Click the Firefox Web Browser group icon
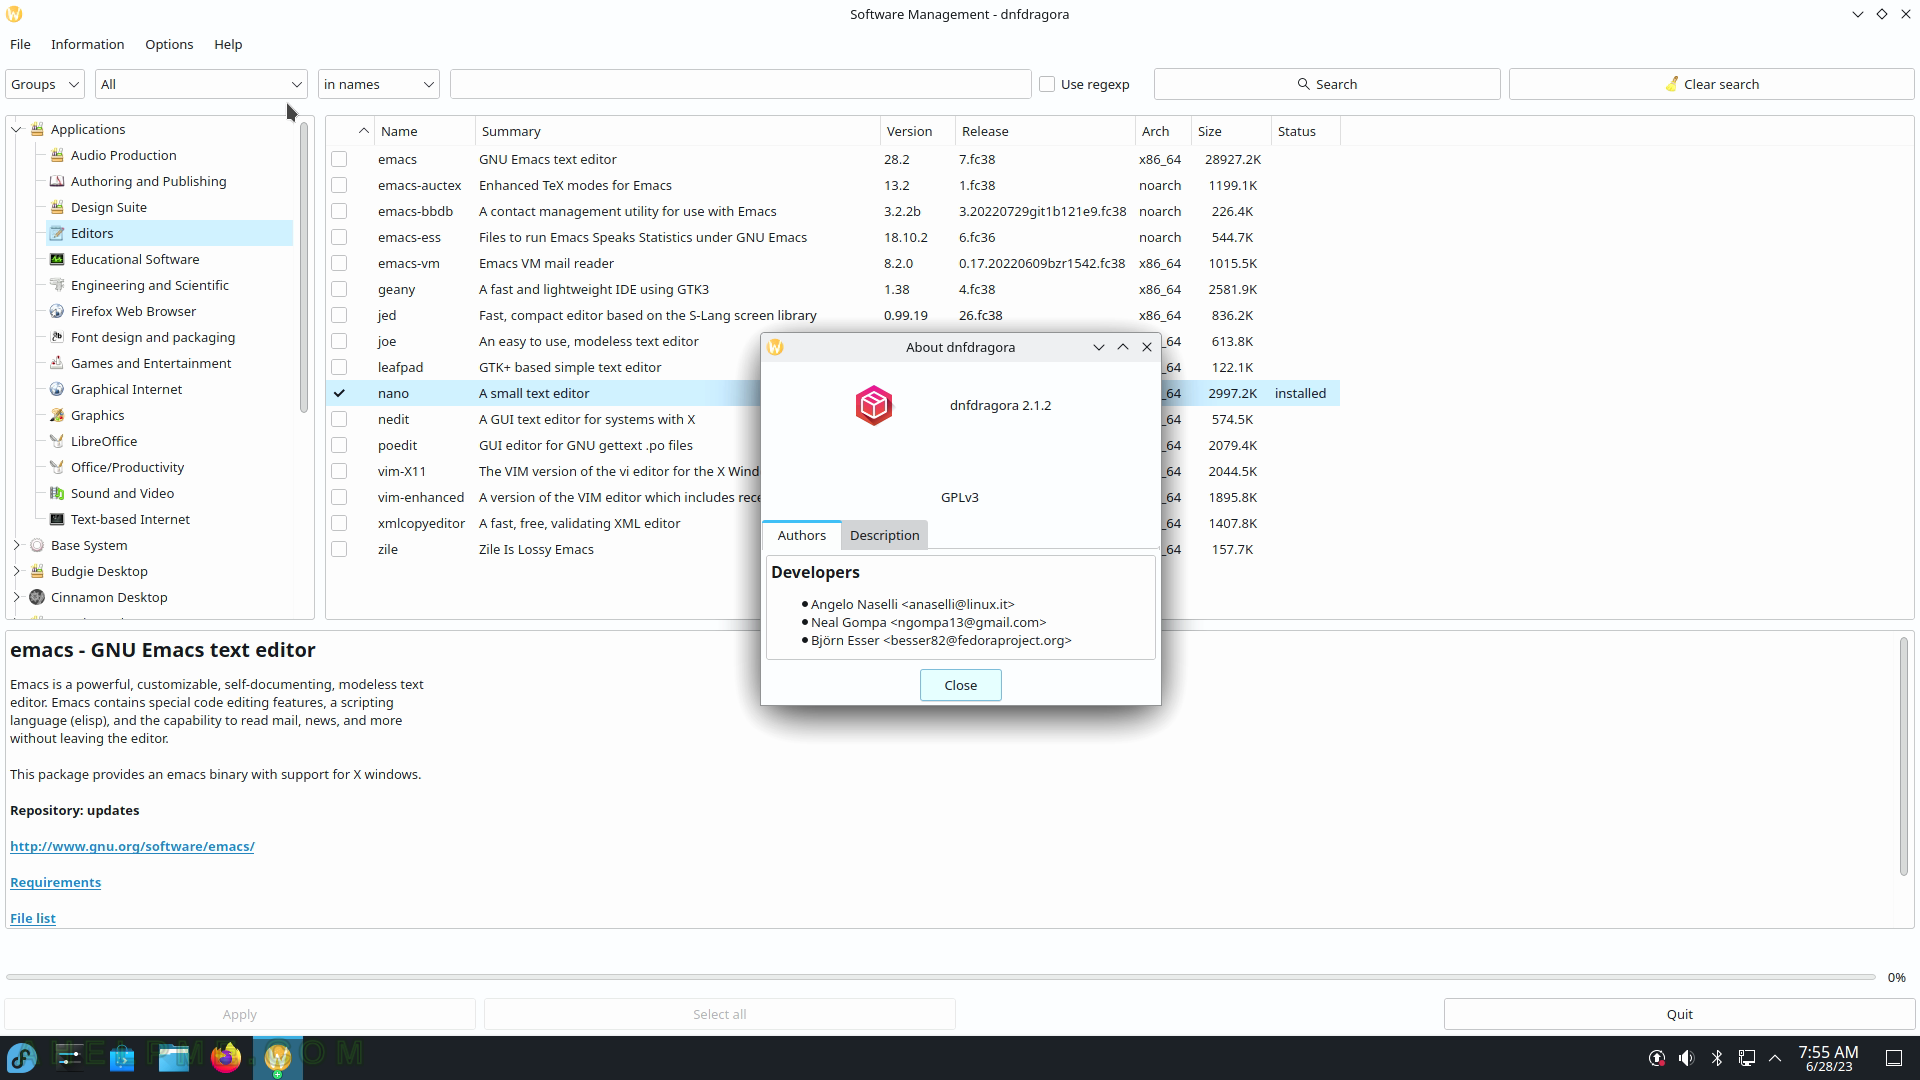The image size is (1920, 1080). pyautogui.click(x=57, y=311)
